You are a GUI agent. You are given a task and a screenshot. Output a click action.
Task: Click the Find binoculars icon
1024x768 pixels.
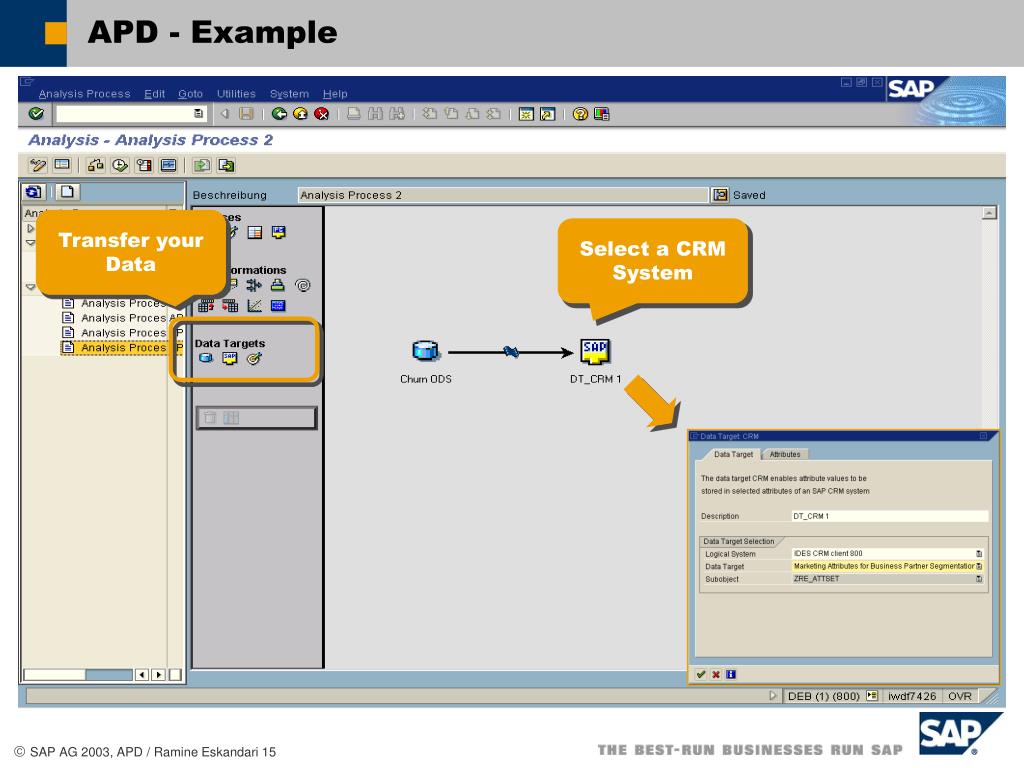tap(375, 114)
